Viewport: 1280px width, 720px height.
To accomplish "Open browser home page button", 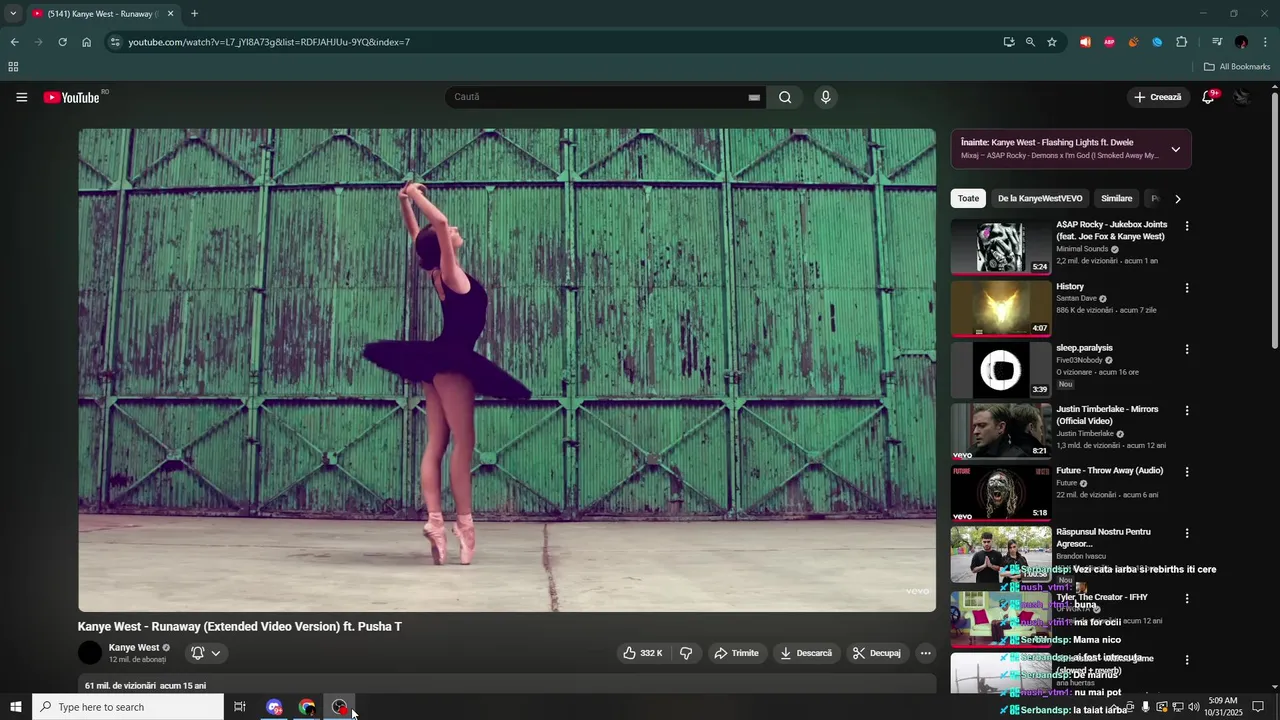I will (x=86, y=42).
